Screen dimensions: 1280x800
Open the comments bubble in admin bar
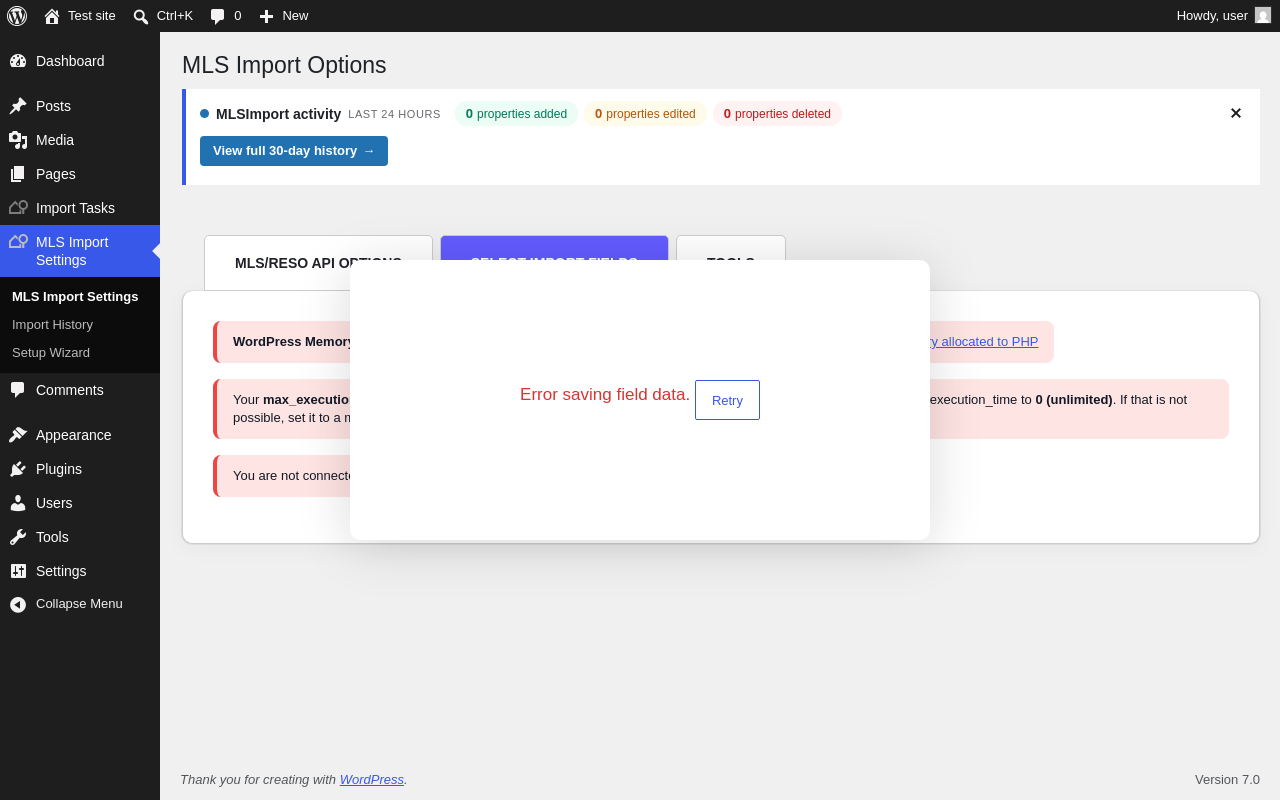[217, 16]
